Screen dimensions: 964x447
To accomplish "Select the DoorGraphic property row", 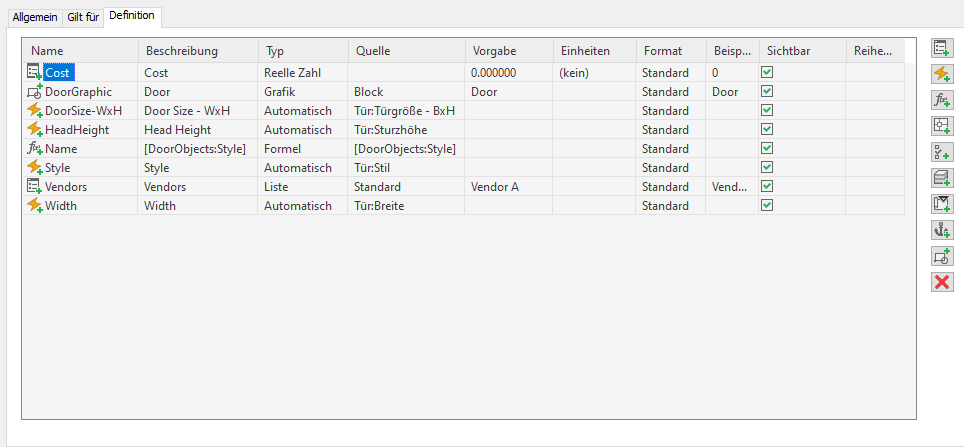I will (78, 92).
